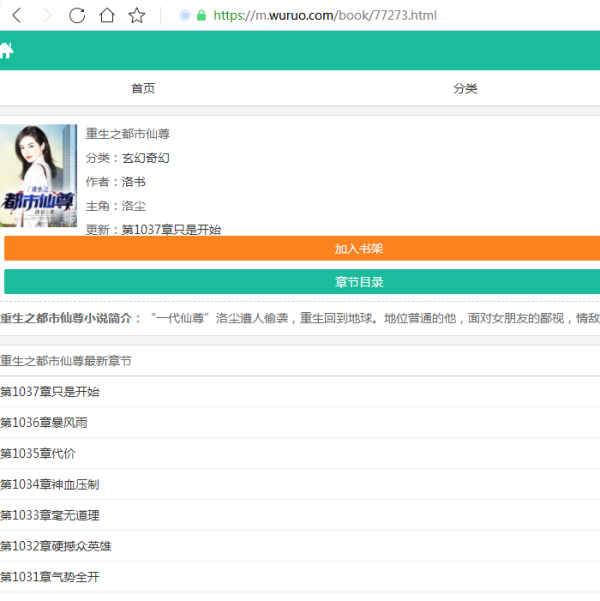Open chapter 第1032章硬撼众英雄
The image size is (600, 601).
pyautogui.click(x=56, y=547)
